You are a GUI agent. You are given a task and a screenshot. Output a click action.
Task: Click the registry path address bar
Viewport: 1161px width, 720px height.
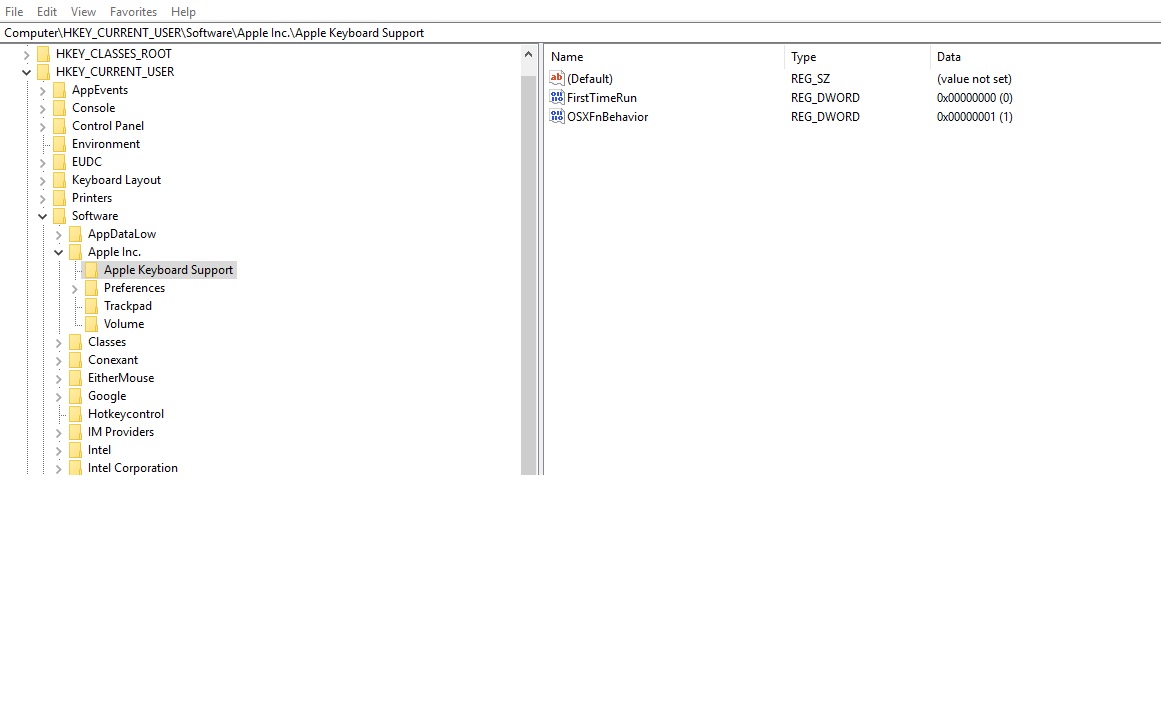pos(580,33)
